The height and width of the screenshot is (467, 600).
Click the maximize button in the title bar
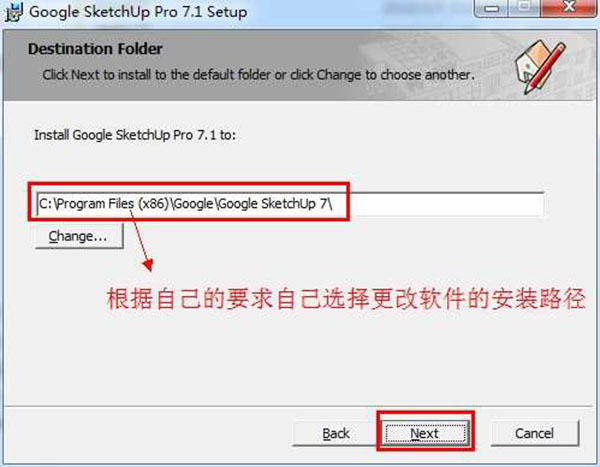pos(525,7)
